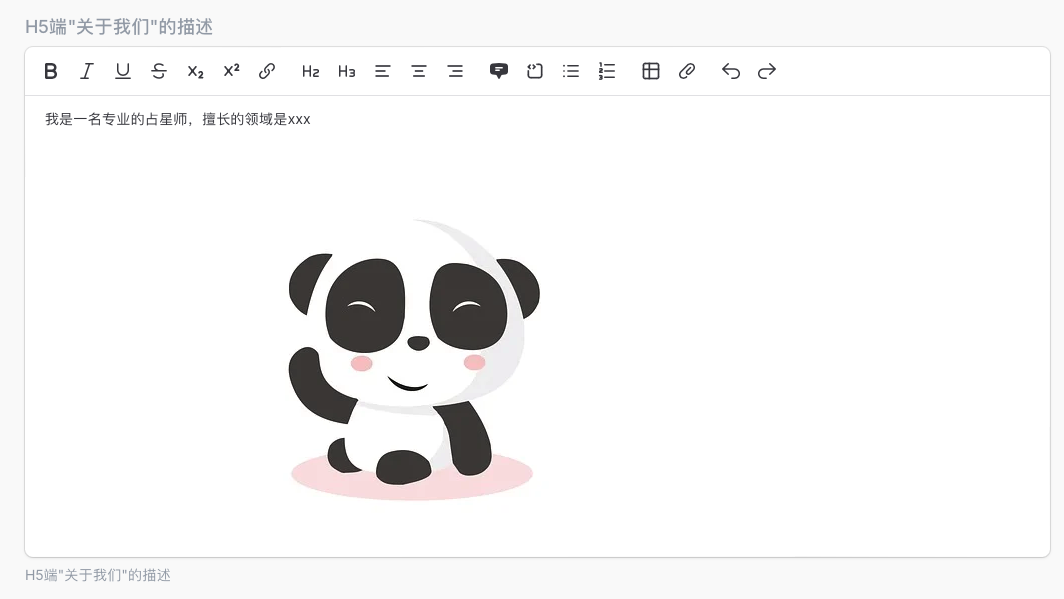Insert a table
The image size is (1064, 599).
coord(651,71)
